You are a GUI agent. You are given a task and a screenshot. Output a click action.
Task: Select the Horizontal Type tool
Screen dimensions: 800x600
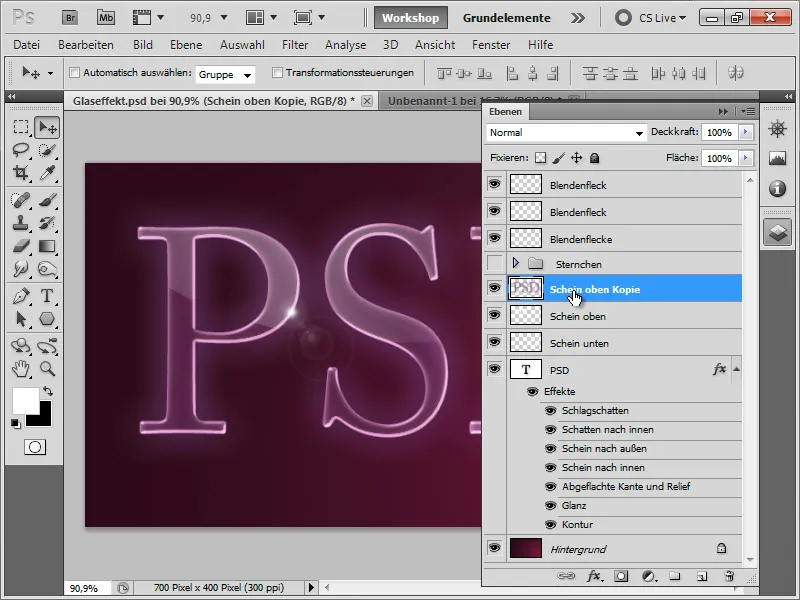pyautogui.click(x=47, y=296)
